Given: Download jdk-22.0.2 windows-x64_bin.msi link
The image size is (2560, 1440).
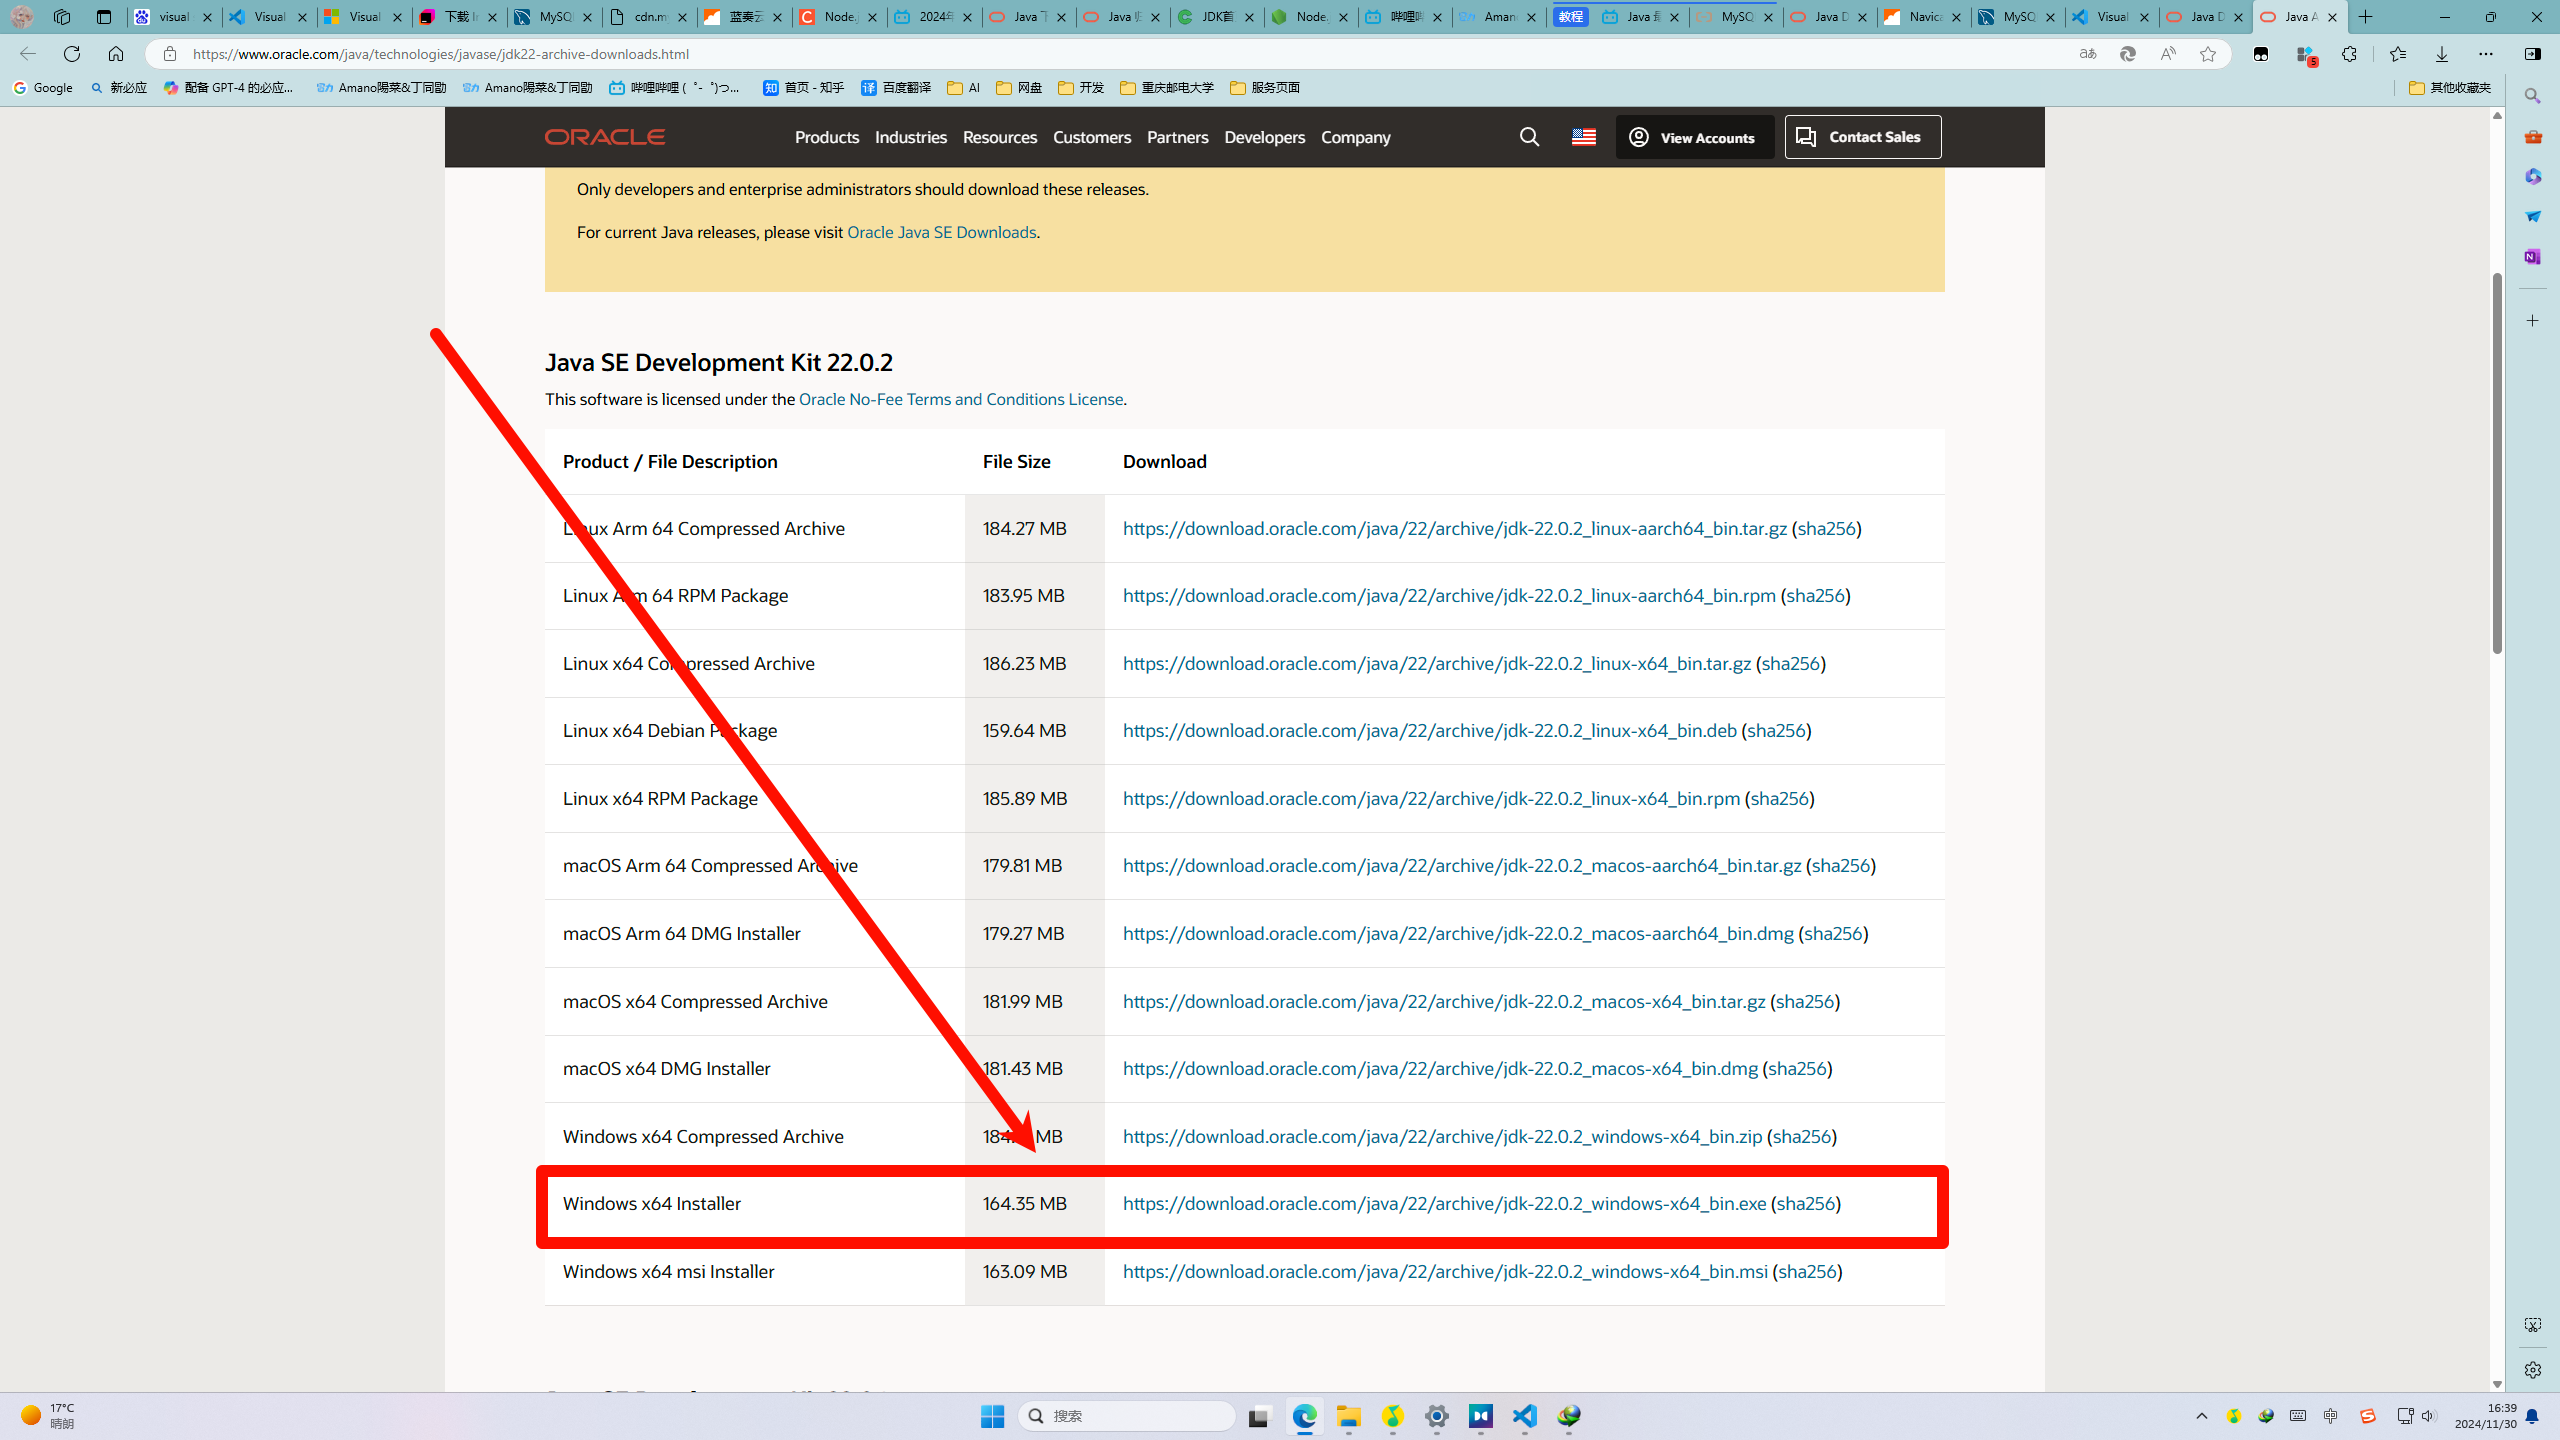Looking at the screenshot, I should 1445,1272.
